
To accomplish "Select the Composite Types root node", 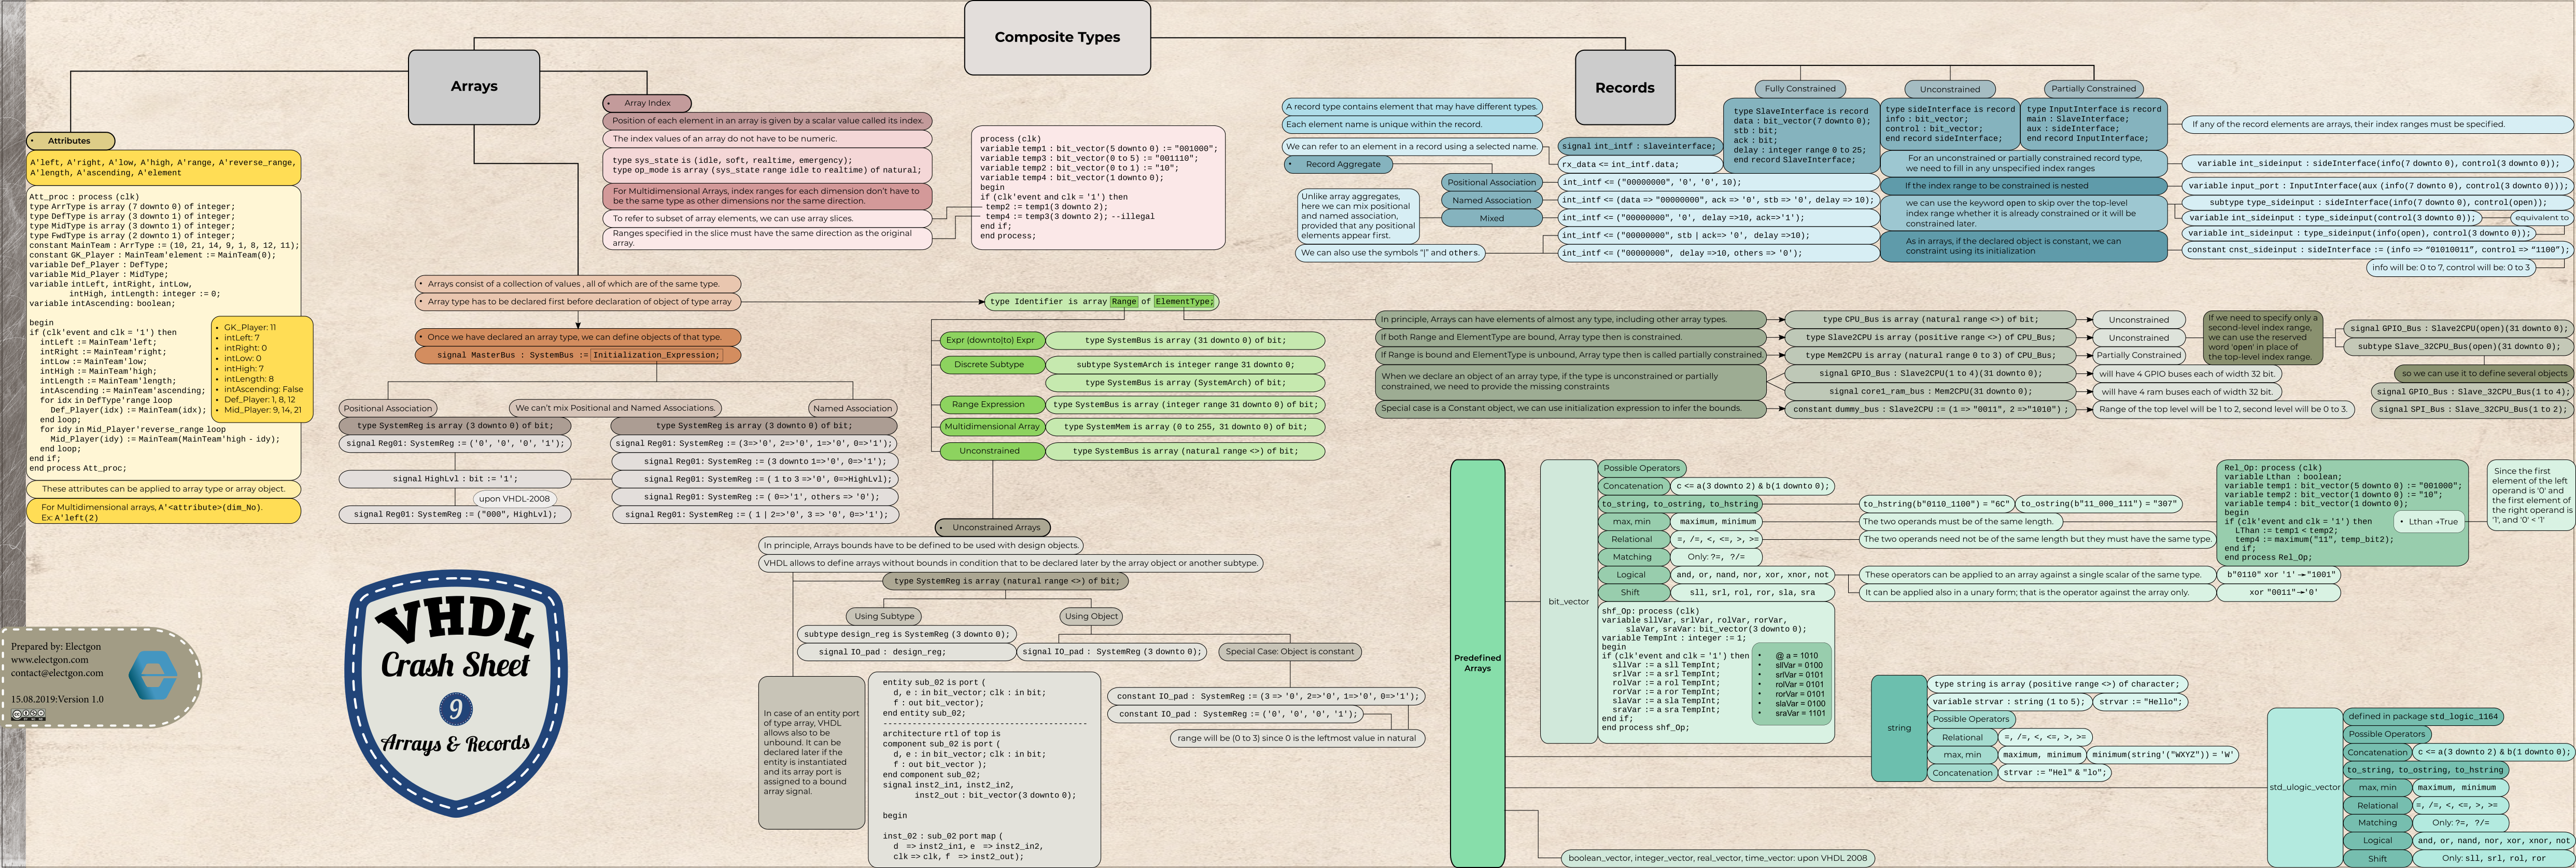I will 1057,37.
